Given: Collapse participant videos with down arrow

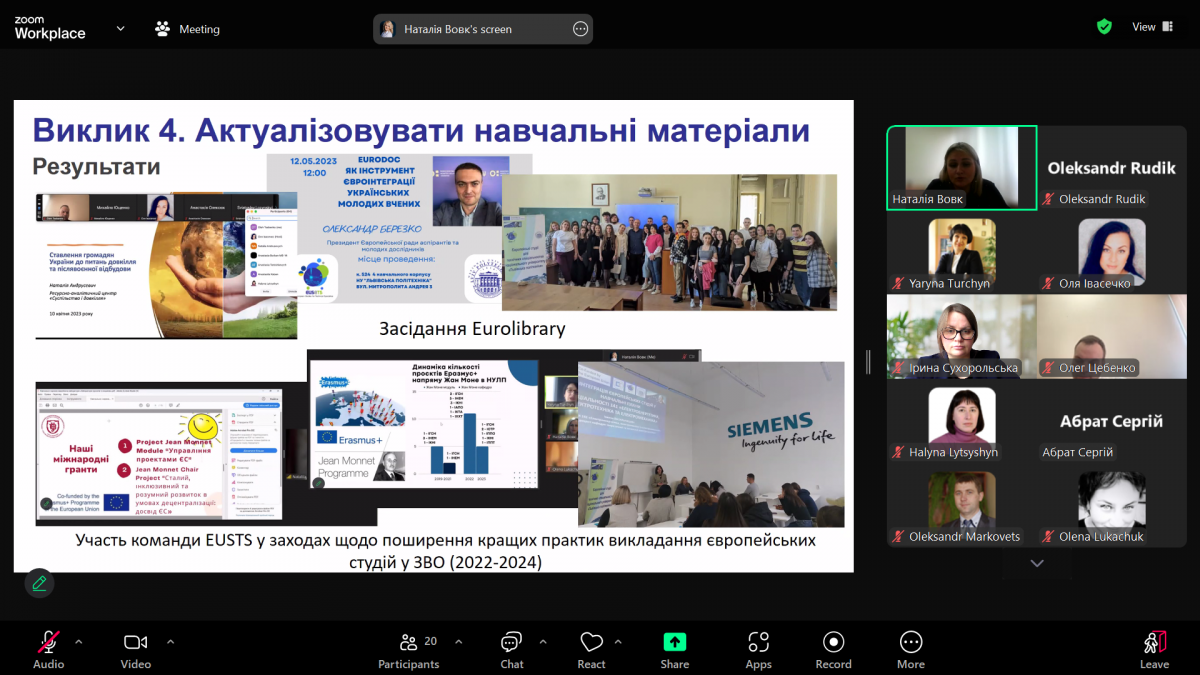Looking at the screenshot, I should click(x=1036, y=562).
